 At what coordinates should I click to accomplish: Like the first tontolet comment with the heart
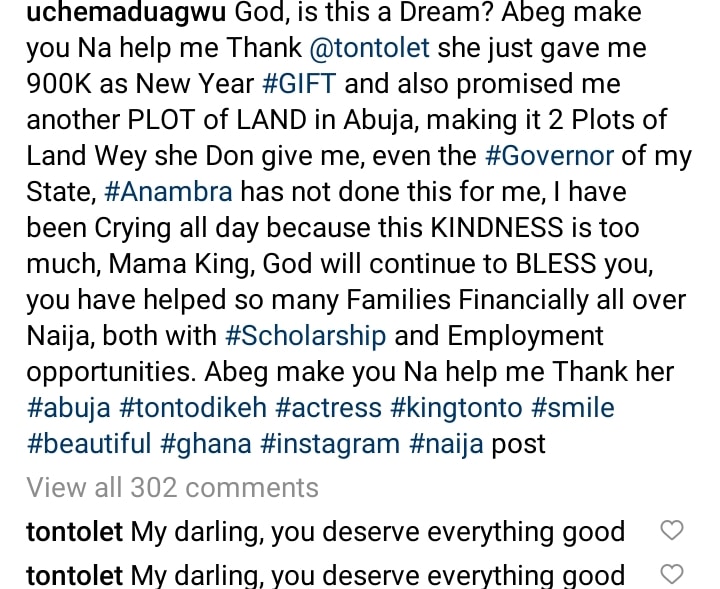click(673, 531)
